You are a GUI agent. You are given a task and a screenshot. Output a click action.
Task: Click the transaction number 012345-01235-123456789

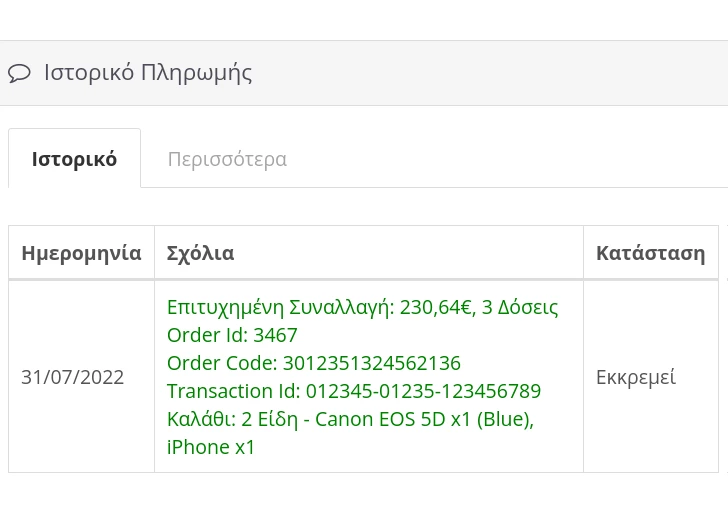[x=423, y=391]
